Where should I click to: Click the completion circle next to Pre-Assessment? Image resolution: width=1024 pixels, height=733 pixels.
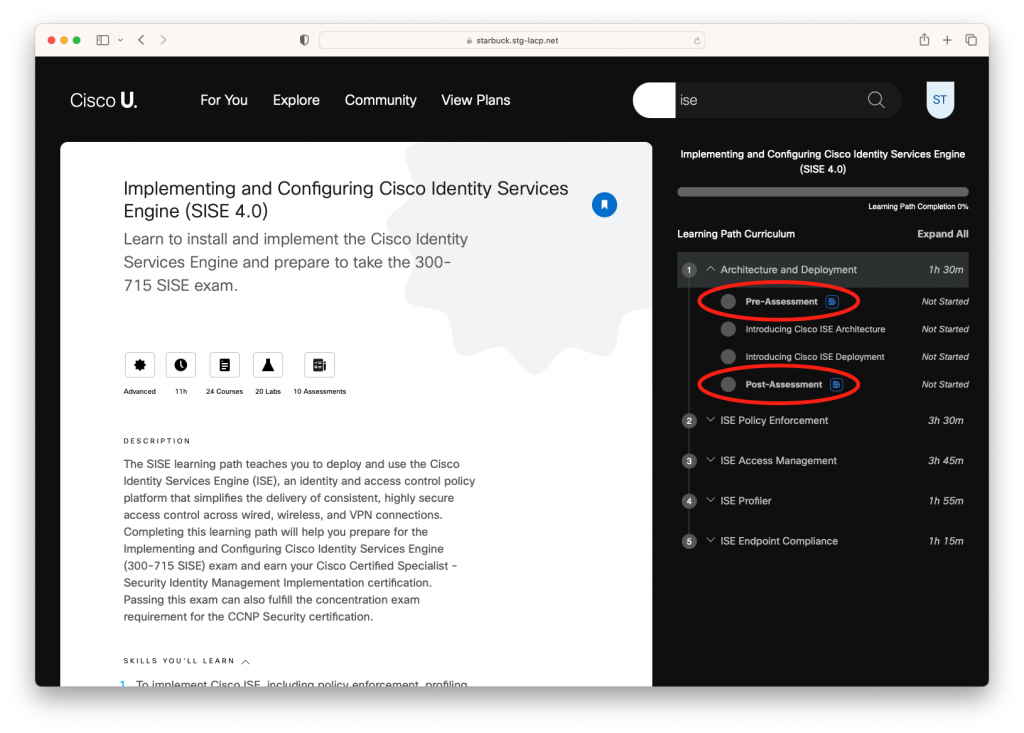click(x=727, y=301)
